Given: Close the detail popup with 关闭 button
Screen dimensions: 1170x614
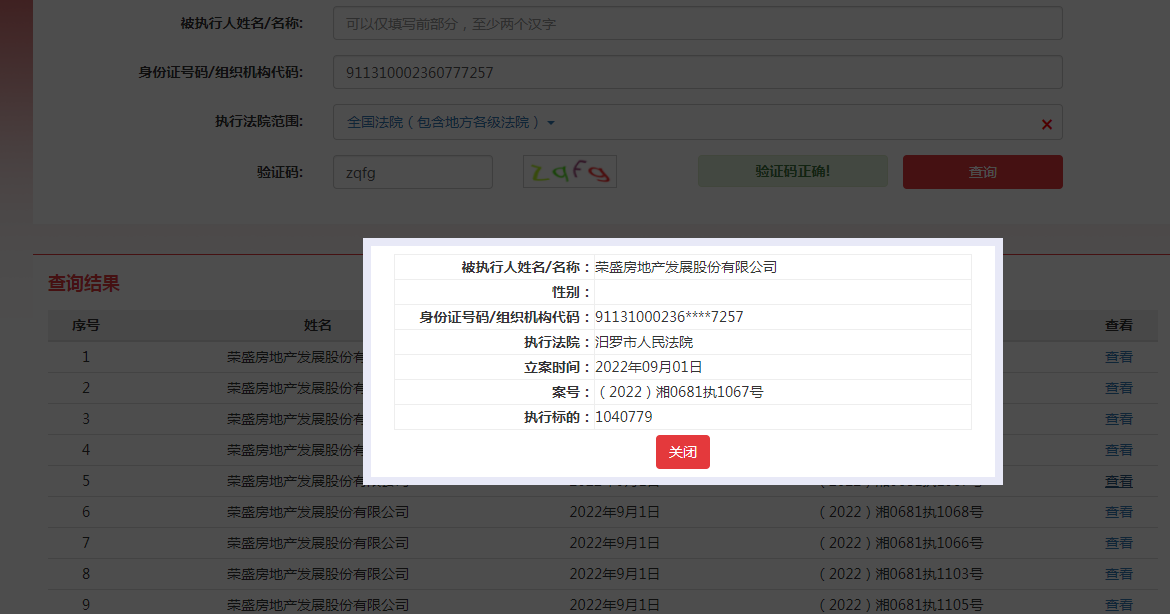Looking at the screenshot, I should pos(682,452).
